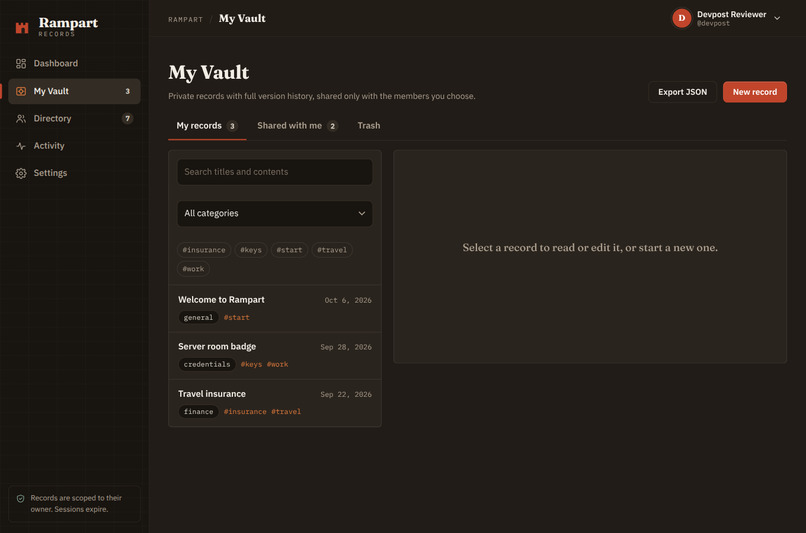This screenshot has width=806, height=533.
Task: Switch to the Shared with me tab
Action: [297, 126]
